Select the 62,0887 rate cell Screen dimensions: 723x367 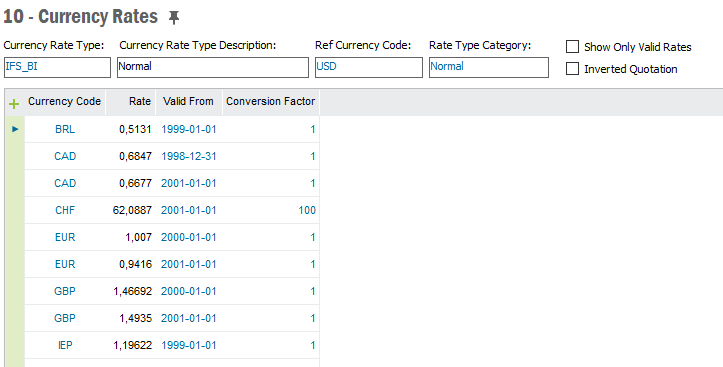point(132,210)
